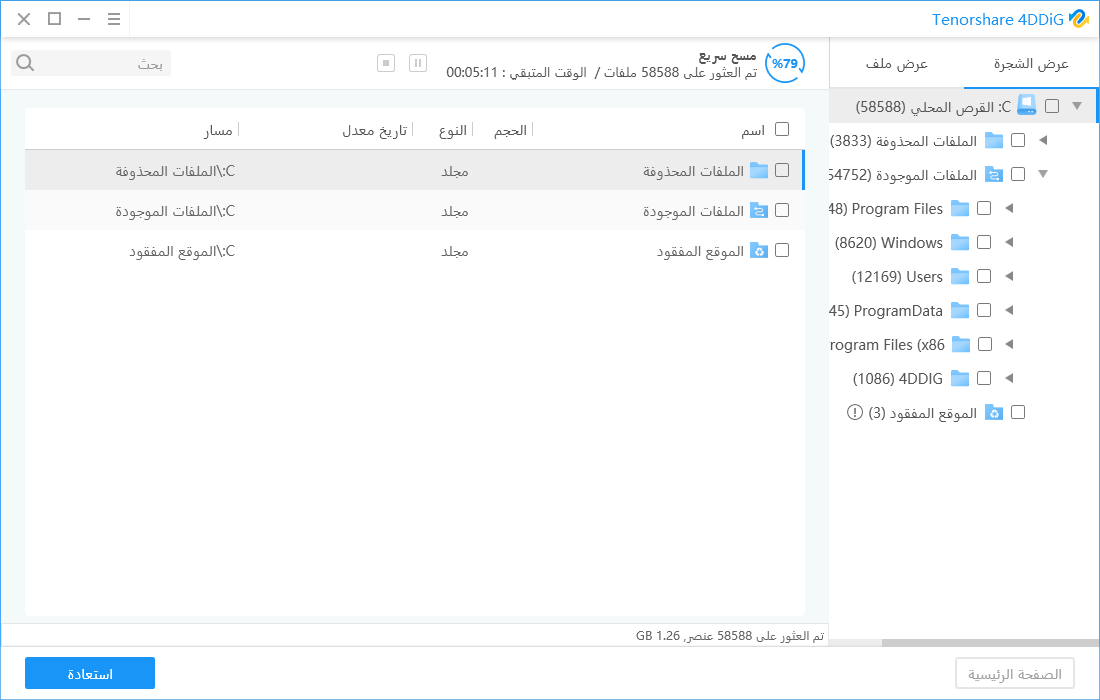The height and width of the screenshot is (700, 1100).
Task: Expand the Windows (8620) tree node
Action: (1010, 242)
